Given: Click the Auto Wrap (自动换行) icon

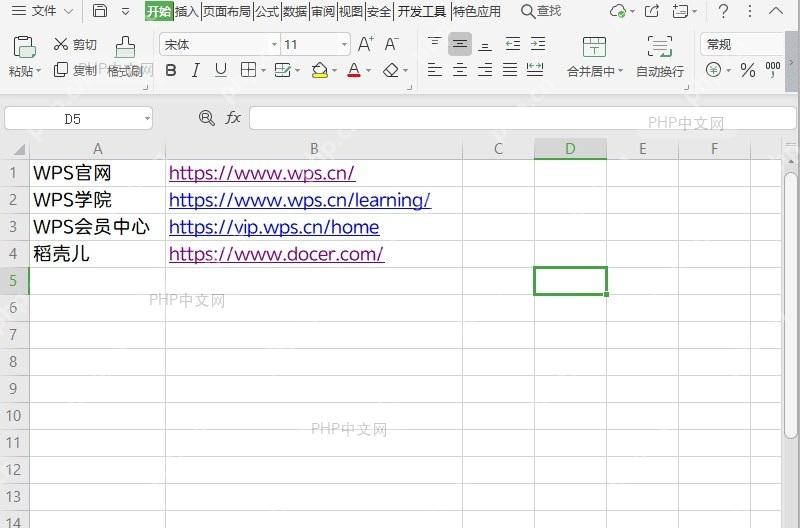Looking at the screenshot, I should coord(660,47).
